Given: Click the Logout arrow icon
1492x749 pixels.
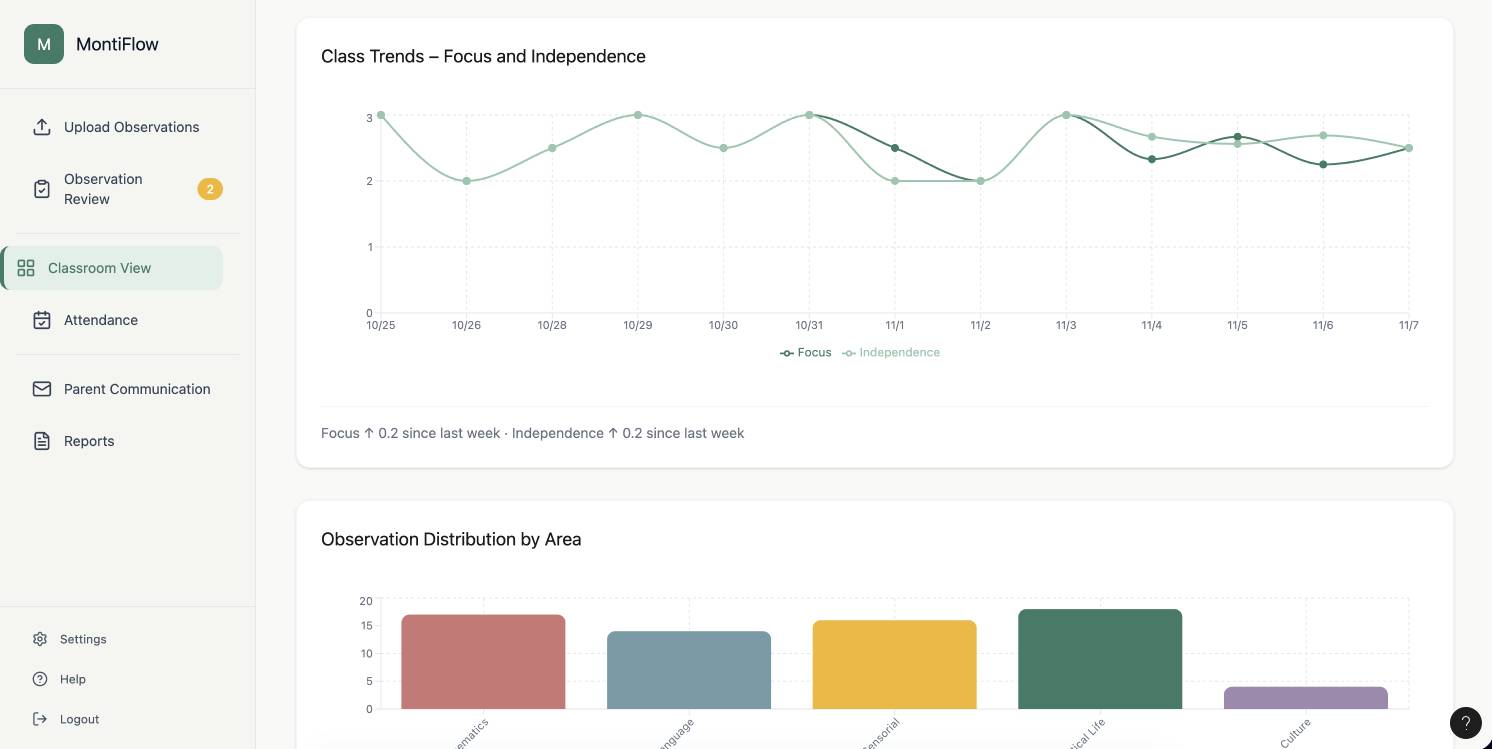Looking at the screenshot, I should point(39,719).
